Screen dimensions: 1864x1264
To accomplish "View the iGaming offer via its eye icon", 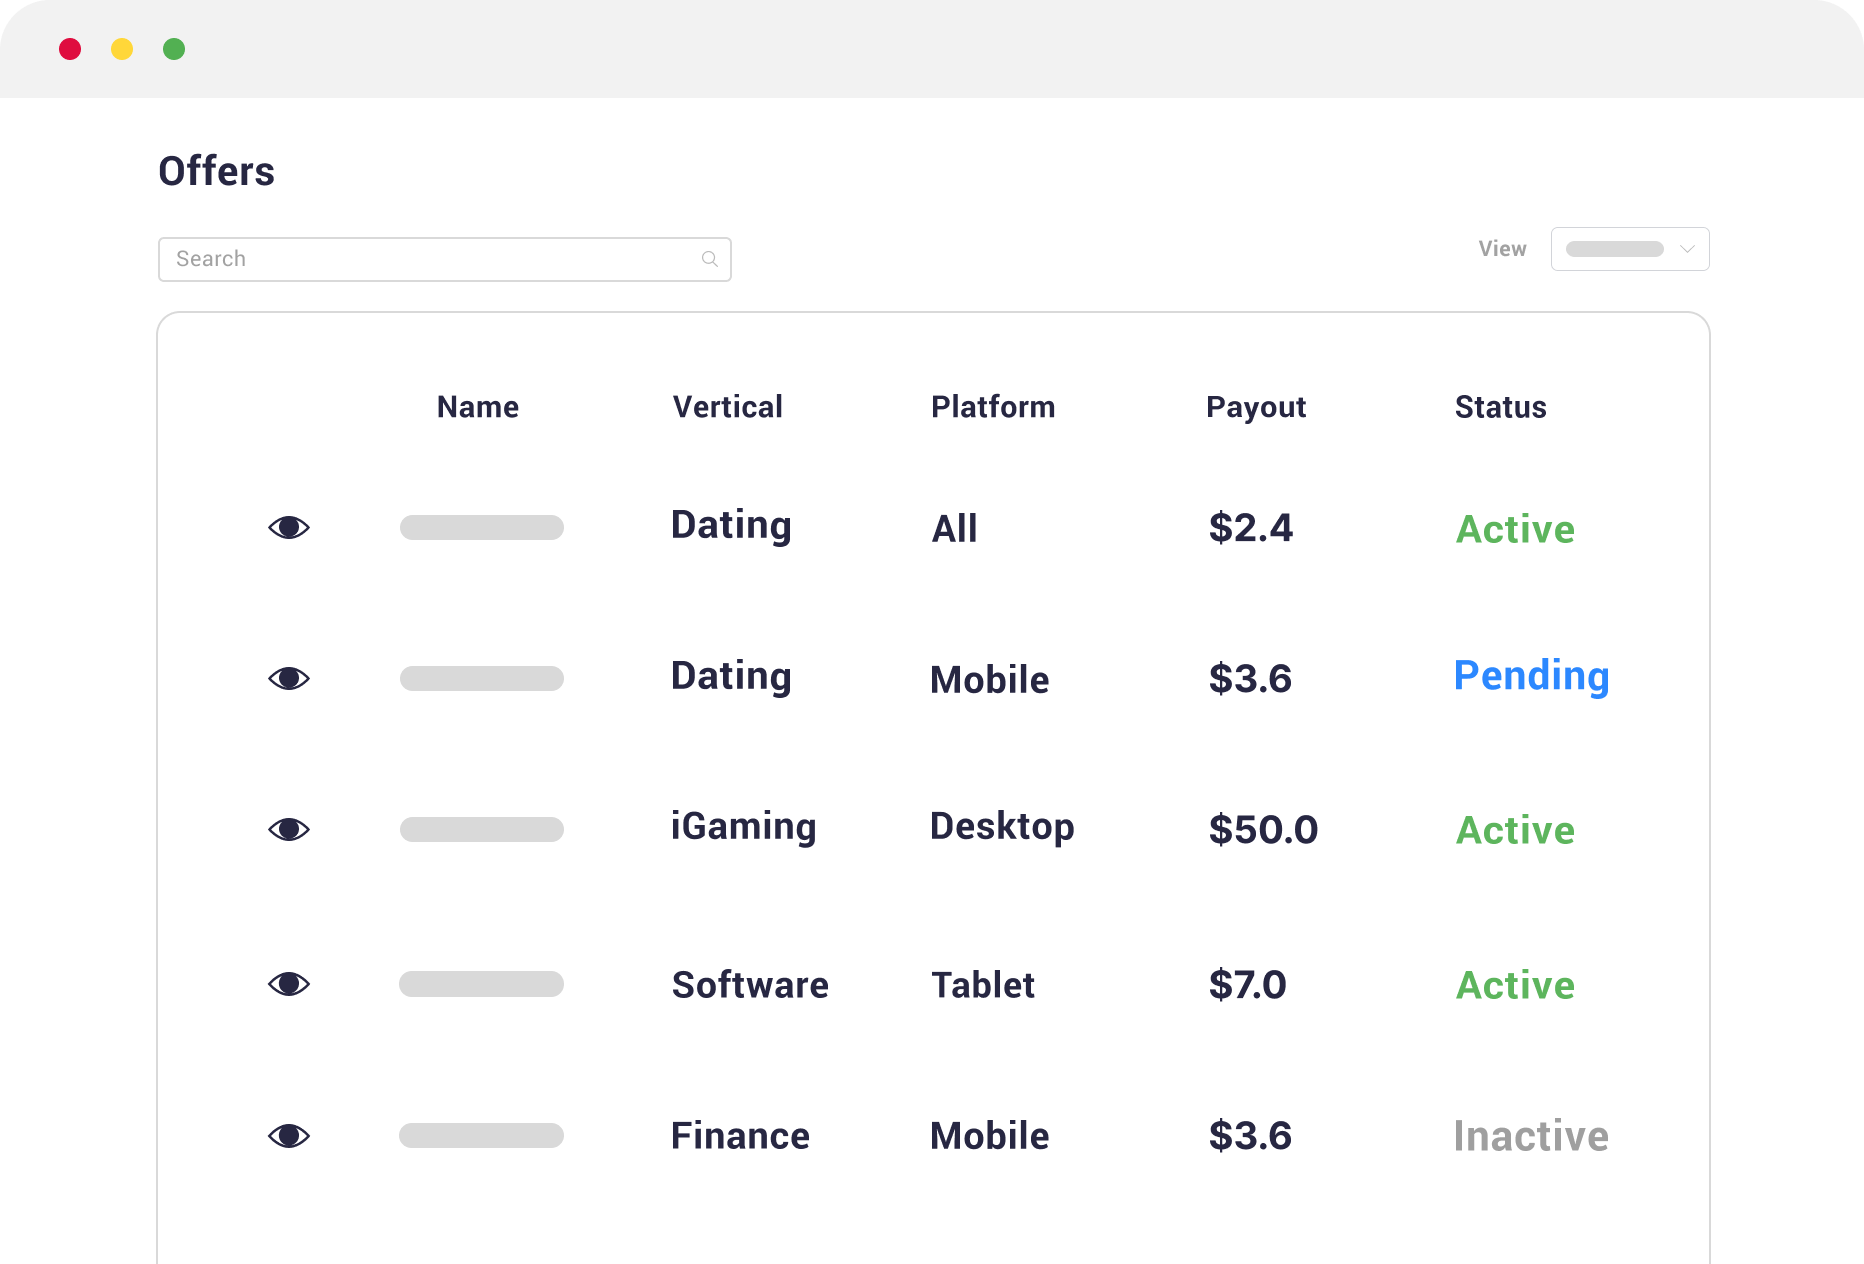I will point(289,829).
